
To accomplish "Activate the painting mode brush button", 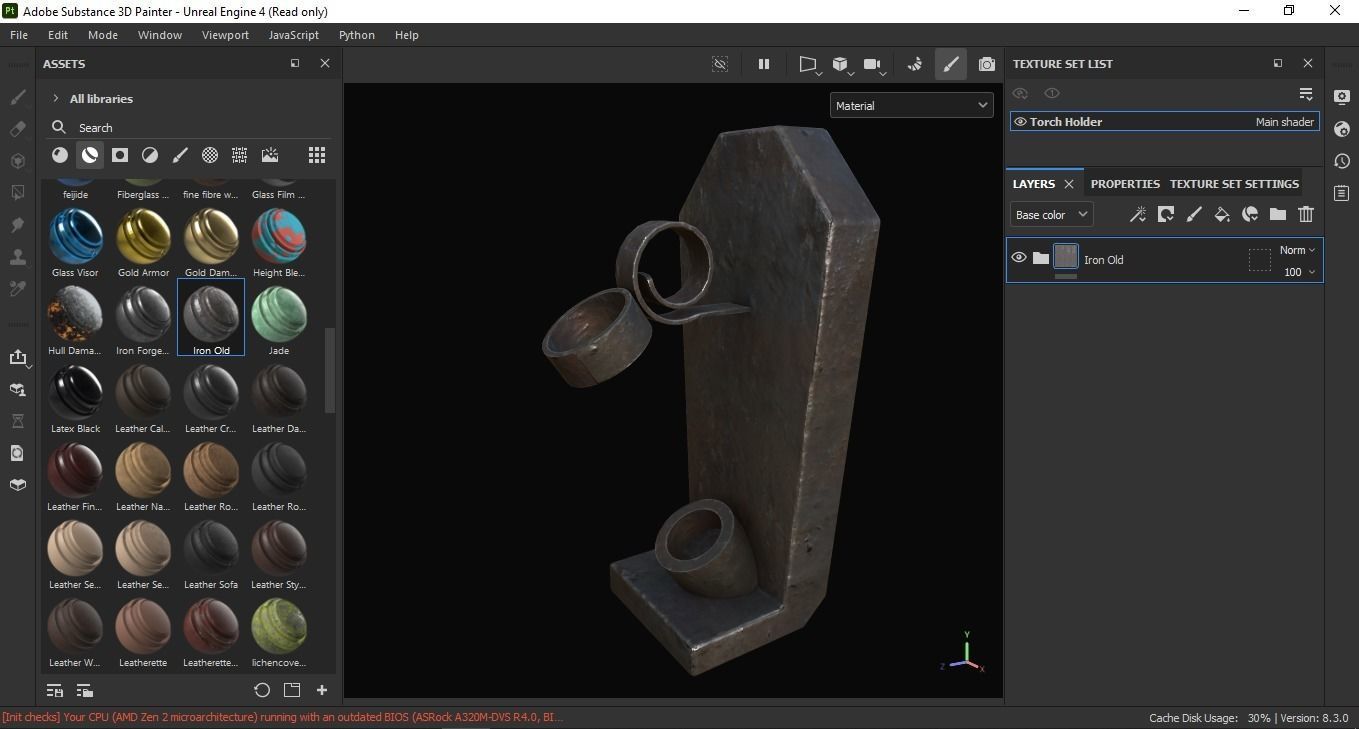I will coord(951,64).
